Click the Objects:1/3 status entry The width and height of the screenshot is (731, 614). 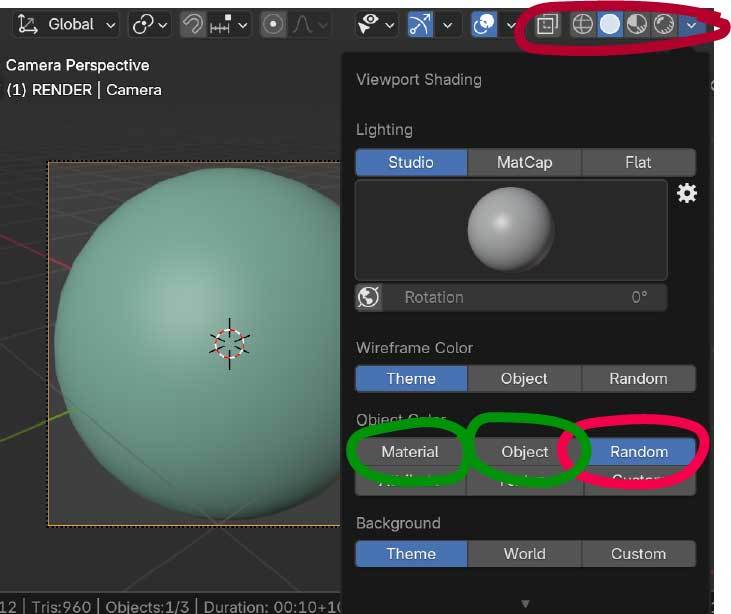[x=147, y=607]
